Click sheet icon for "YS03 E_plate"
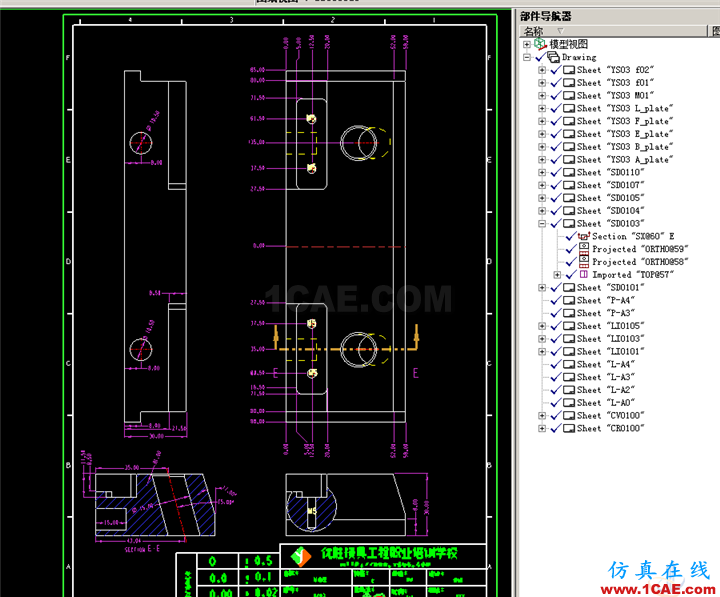Viewport: 720px width, 597px height. pyautogui.click(x=569, y=134)
